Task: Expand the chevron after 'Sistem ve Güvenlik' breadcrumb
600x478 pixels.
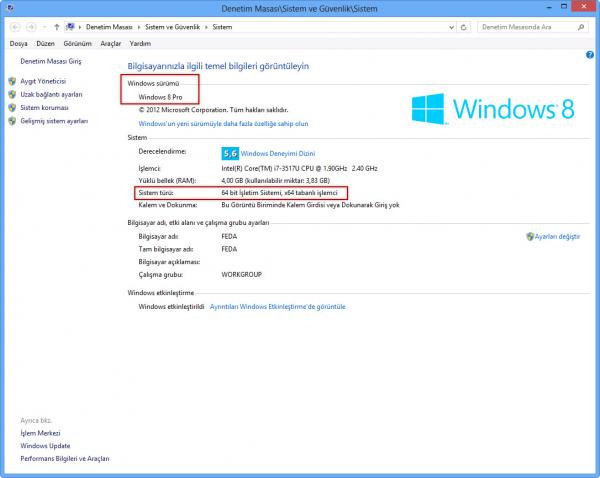Action: tap(206, 27)
